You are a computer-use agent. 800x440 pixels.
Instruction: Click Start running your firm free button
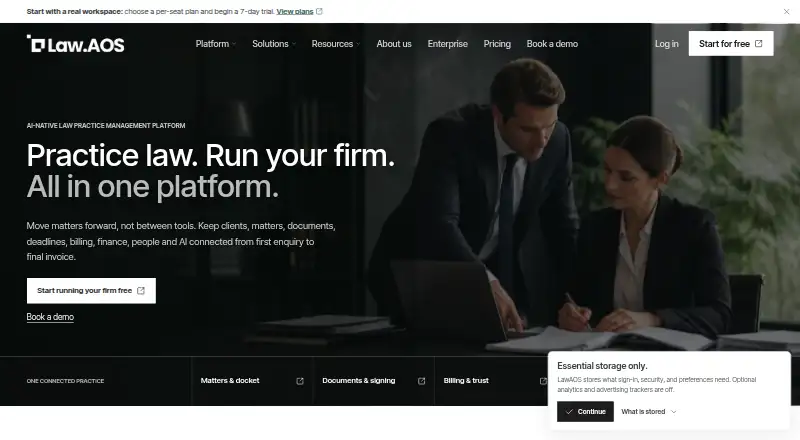pyautogui.click(x=91, y=290)
